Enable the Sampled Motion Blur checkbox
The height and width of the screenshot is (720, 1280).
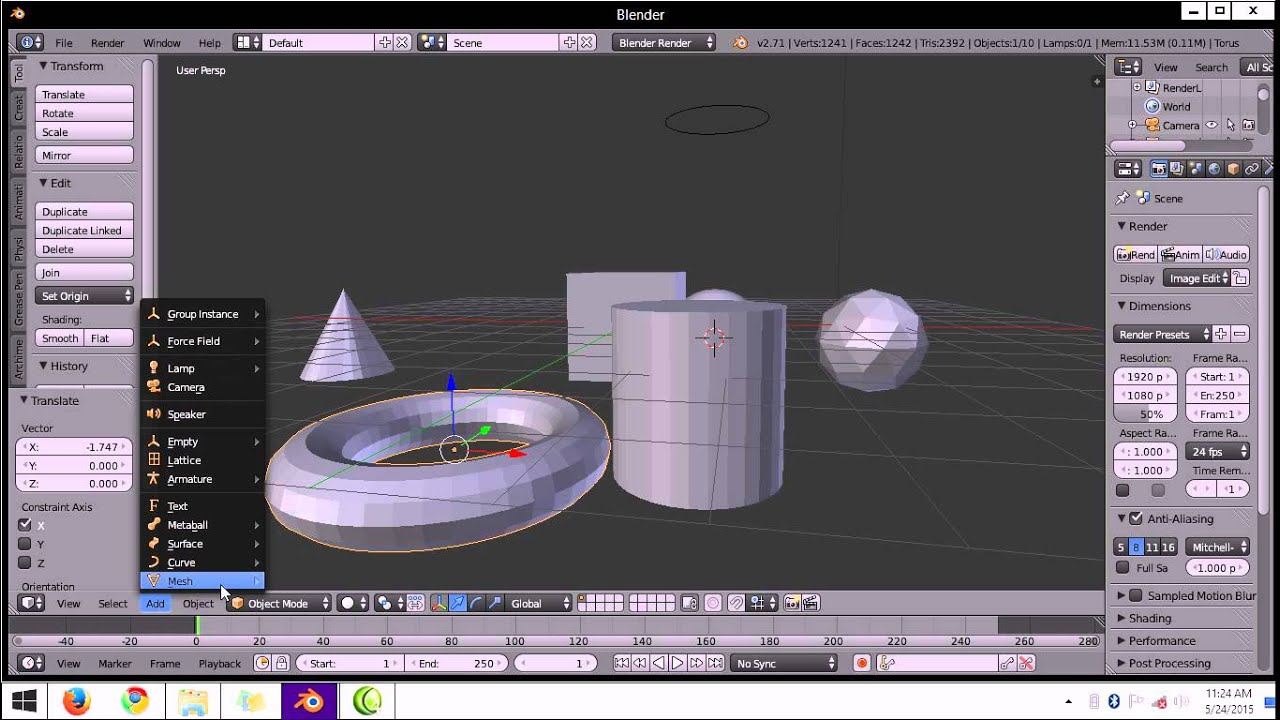click(x=1136, y=595)
